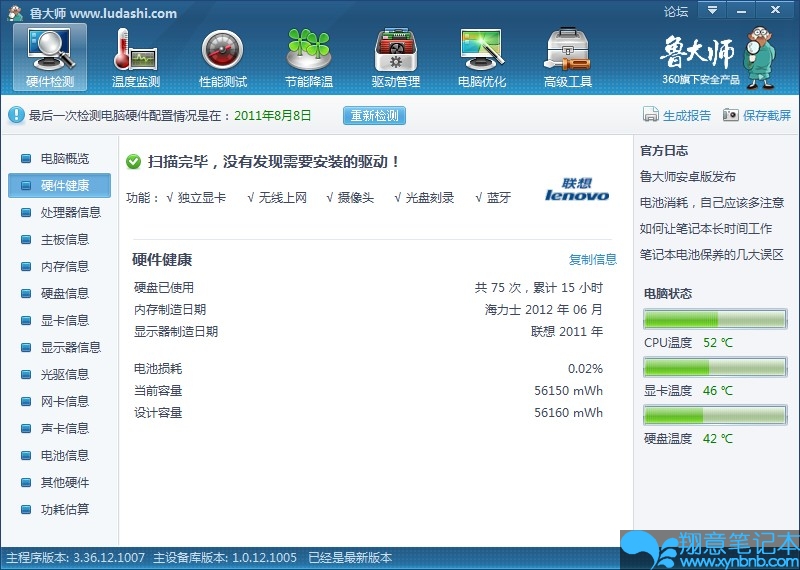The height and width of the screenshot is (570, 800).
Task: Click the title bar app icon
Action: pyautogui.click(x=15, y=13)
